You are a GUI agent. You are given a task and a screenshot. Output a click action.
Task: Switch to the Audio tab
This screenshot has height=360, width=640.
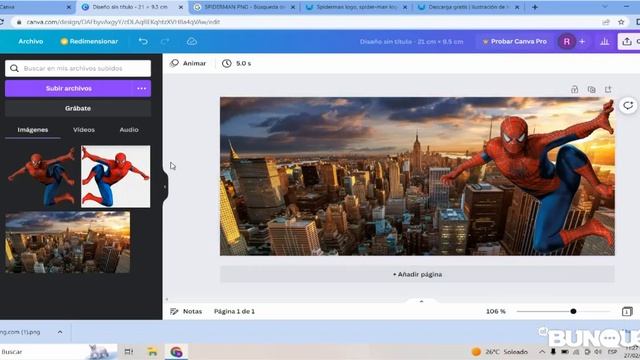click(x=129, y=129)
